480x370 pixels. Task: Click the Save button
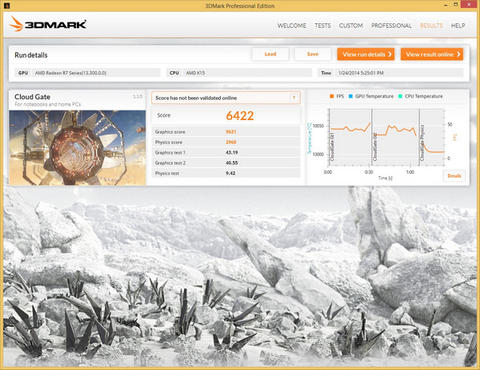click(312, 54)
